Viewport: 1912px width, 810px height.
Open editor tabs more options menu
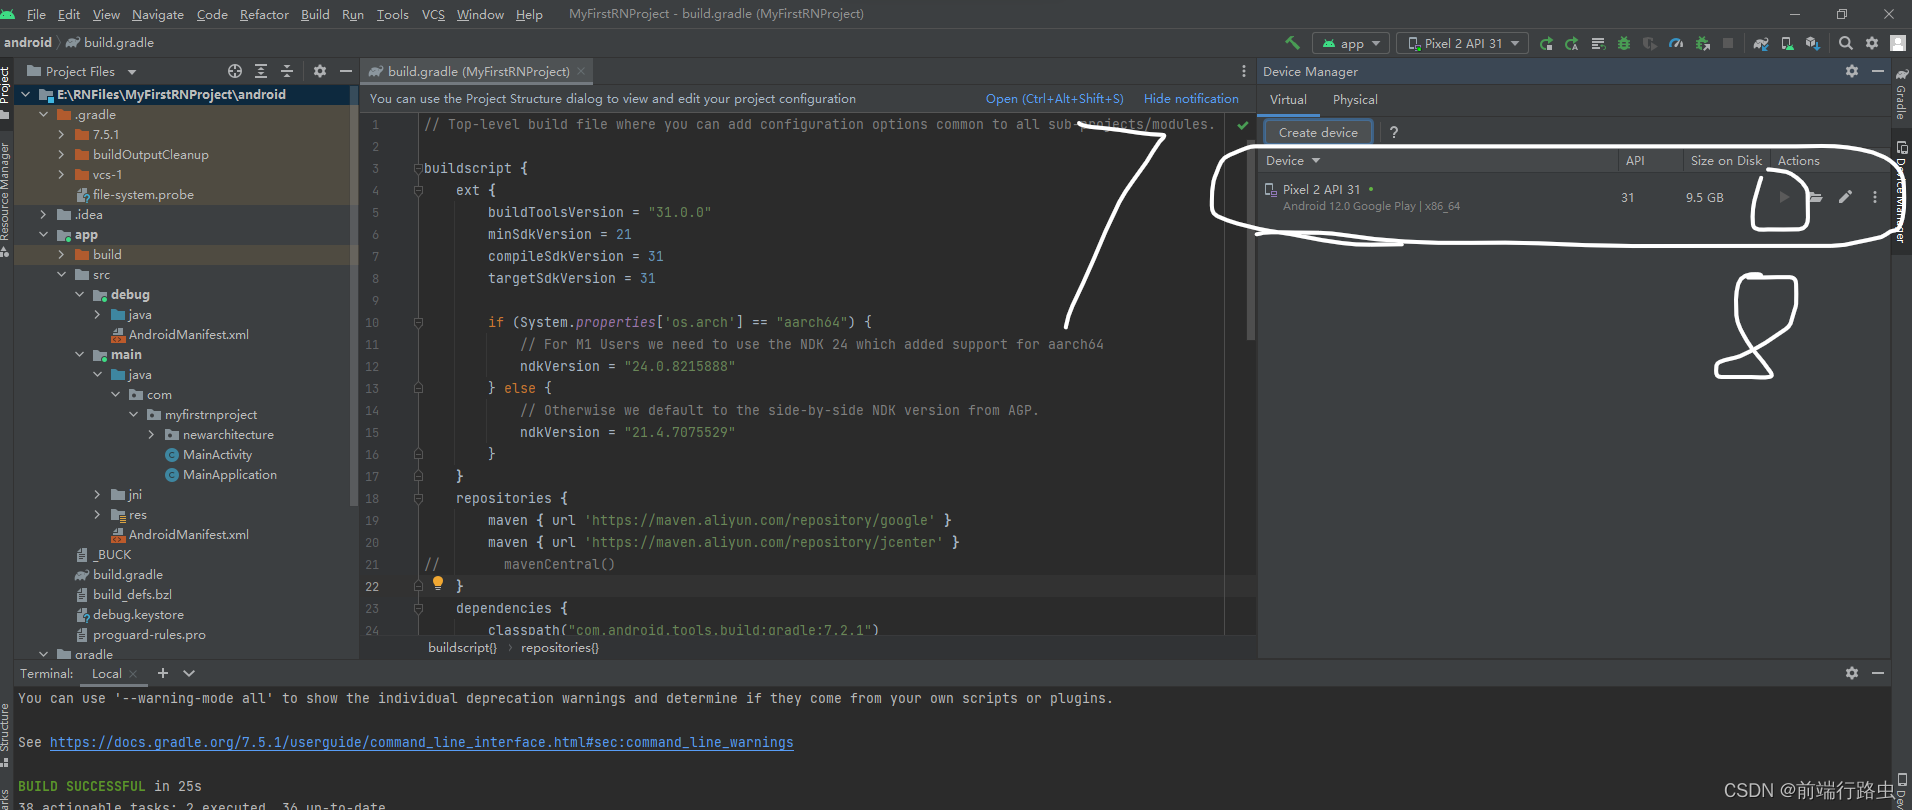click(1244, 71)
